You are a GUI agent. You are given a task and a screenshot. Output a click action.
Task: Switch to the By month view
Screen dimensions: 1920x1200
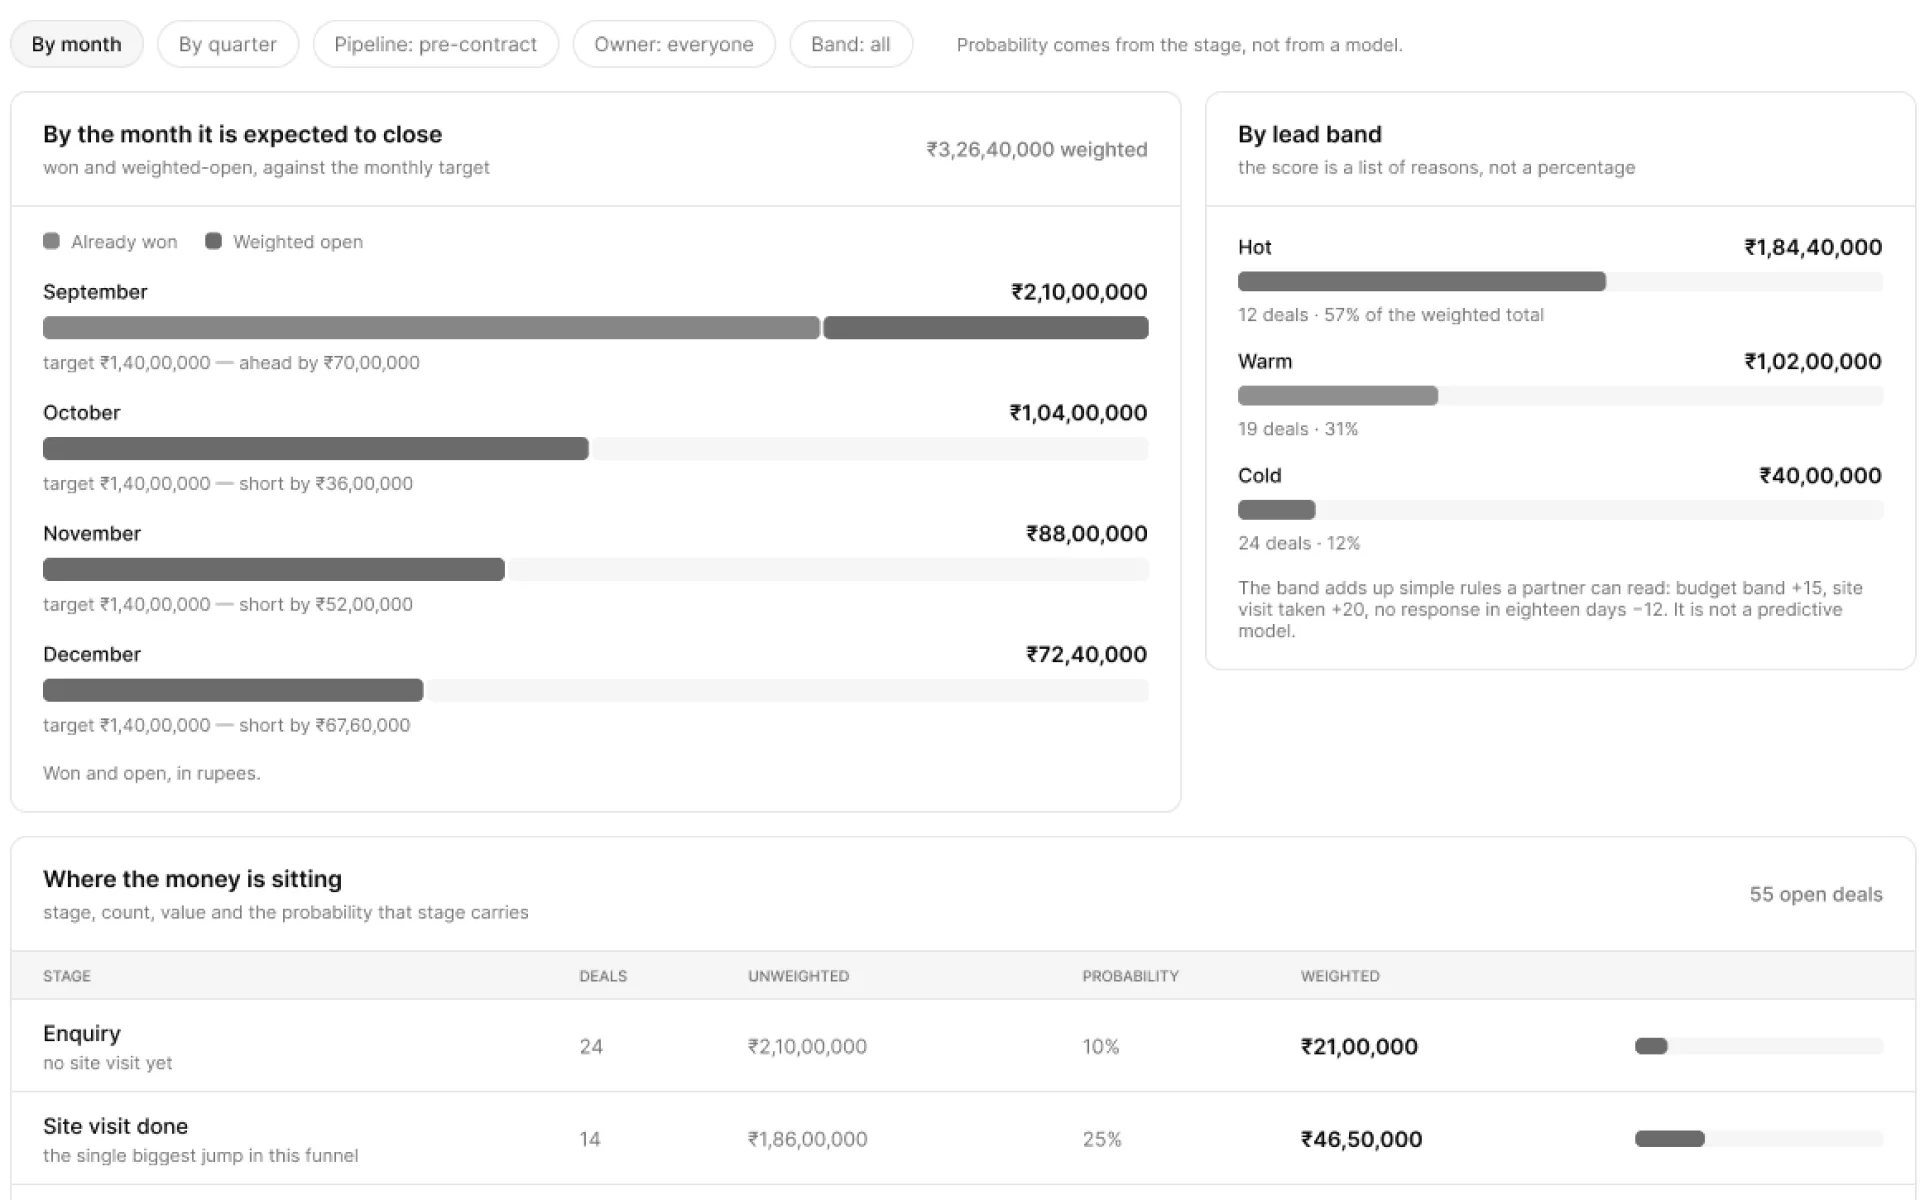[x=77, y=44]
